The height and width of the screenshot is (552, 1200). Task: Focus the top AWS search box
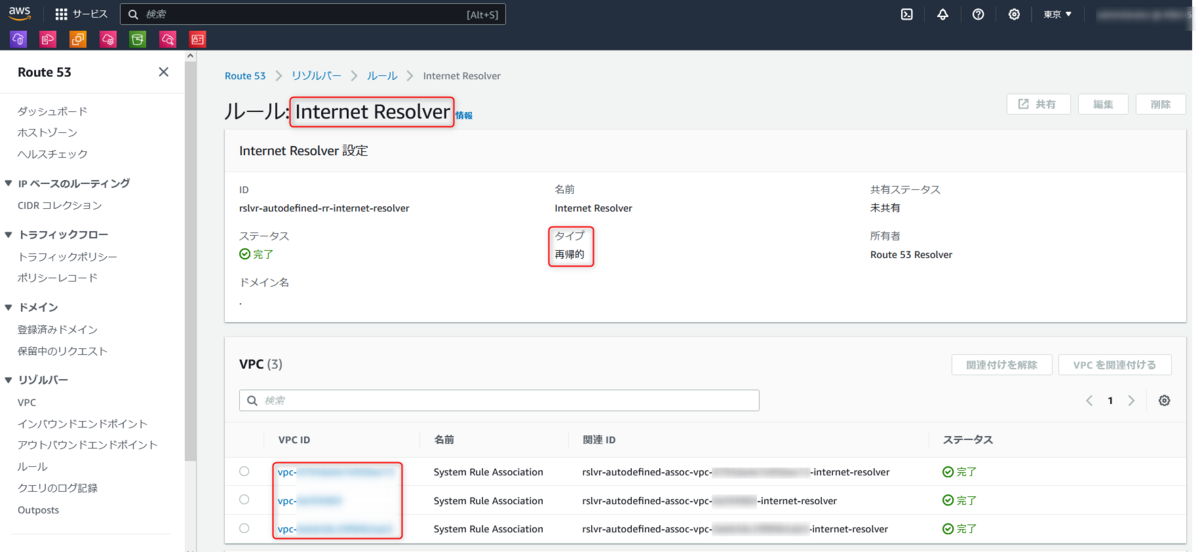pos(313,14)
